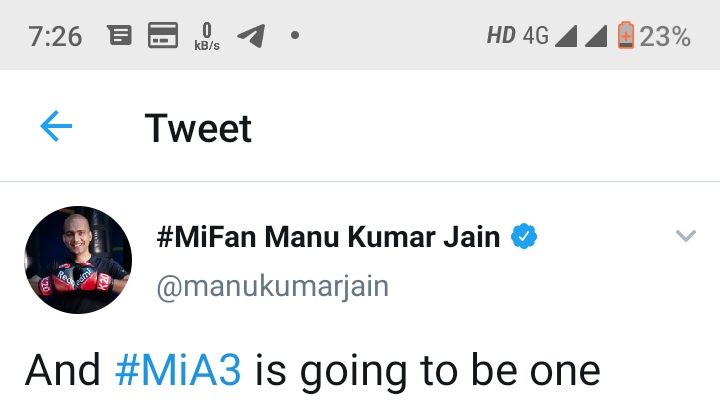The width and height of the screenshot is (720, 405).
Task: Open the tweet options chevron menu
Action: coord(686,236)
